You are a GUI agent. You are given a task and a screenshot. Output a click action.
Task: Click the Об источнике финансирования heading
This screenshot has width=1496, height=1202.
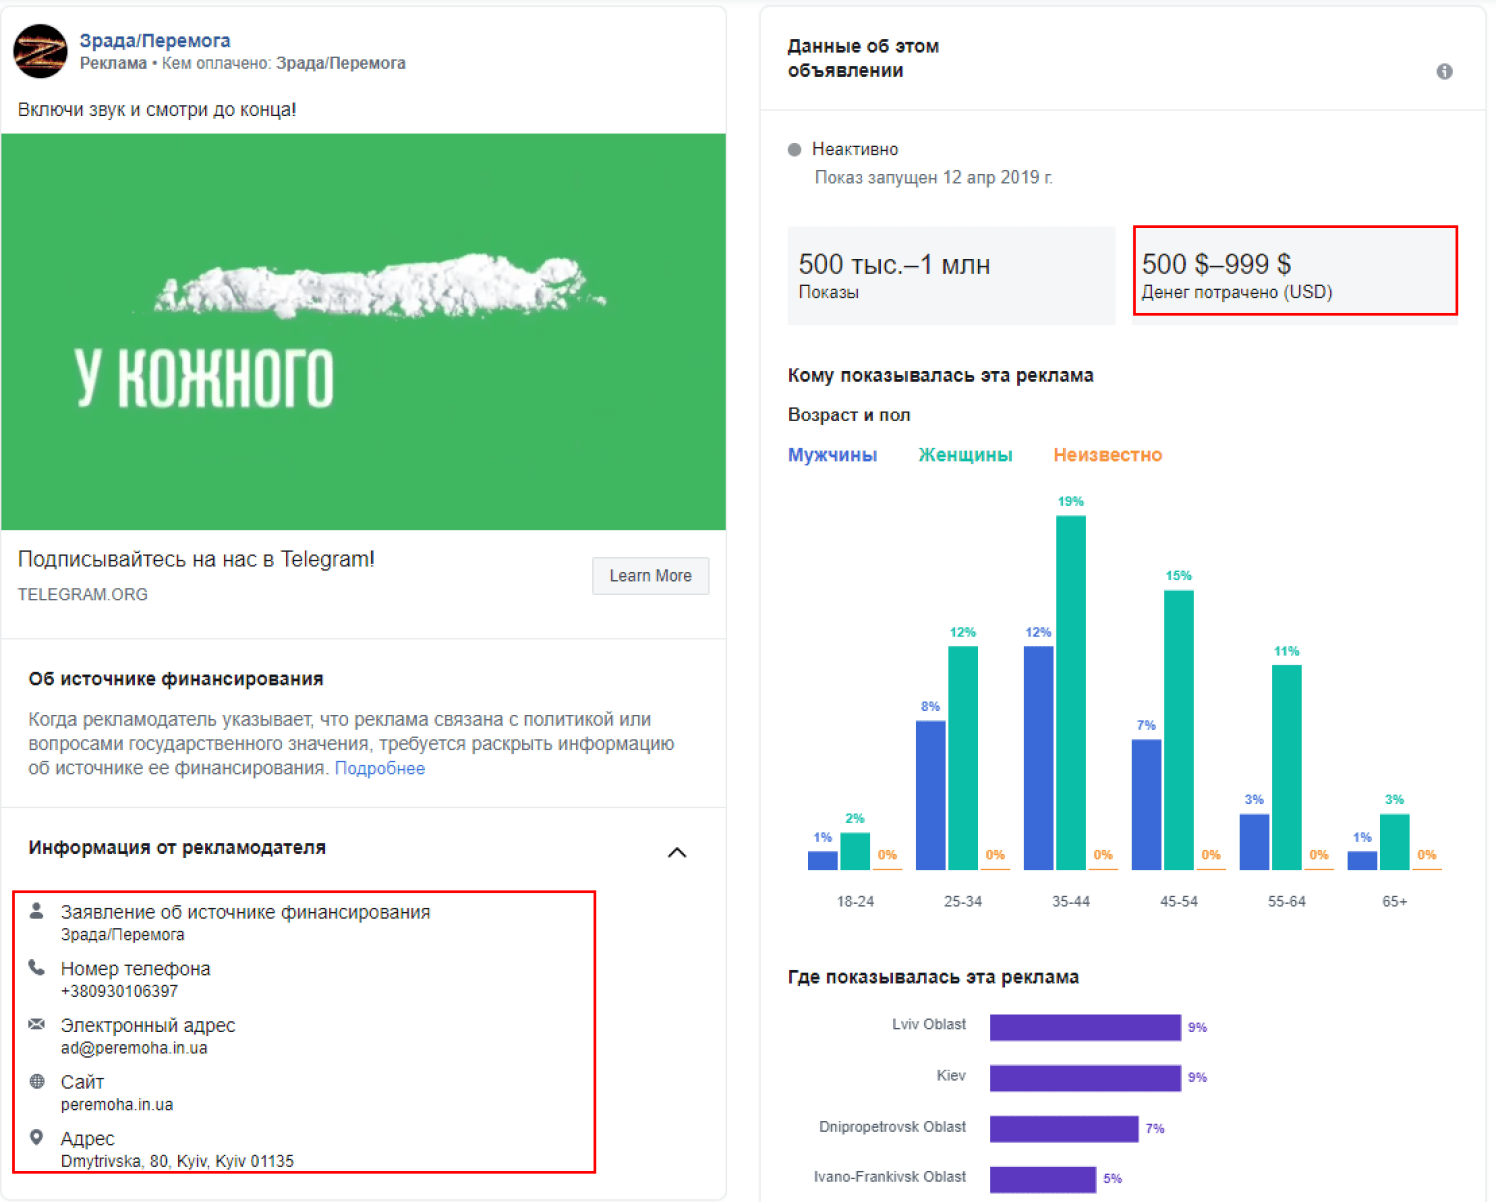(x=176, y=679)
